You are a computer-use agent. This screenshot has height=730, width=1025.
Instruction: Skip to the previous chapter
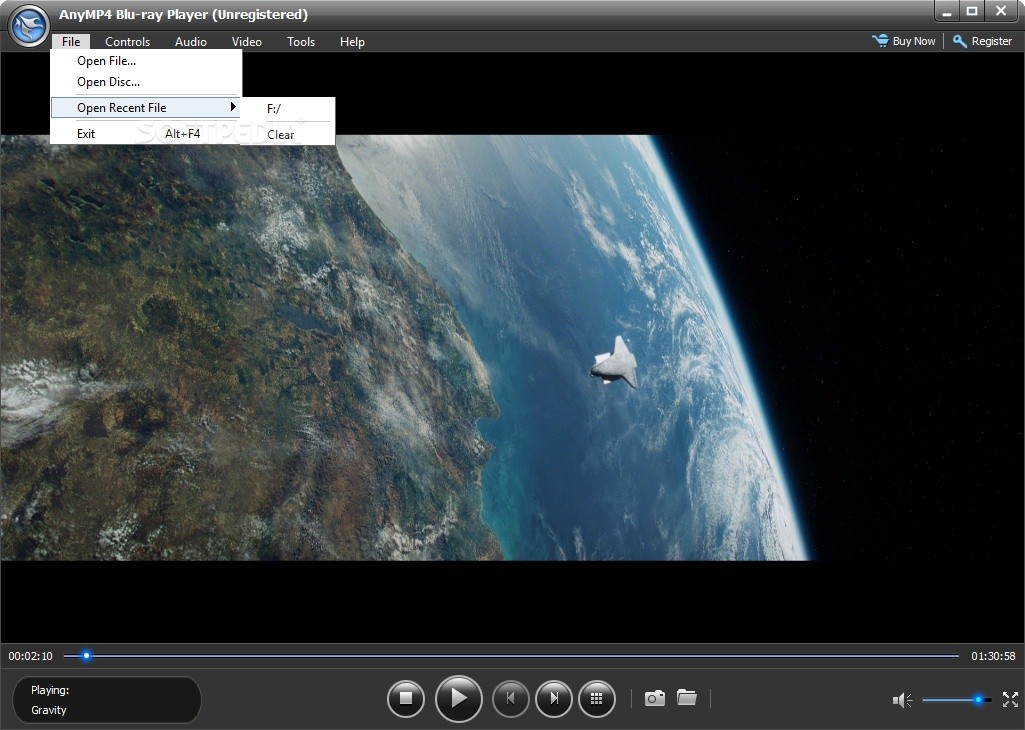(x=510, y=698)
